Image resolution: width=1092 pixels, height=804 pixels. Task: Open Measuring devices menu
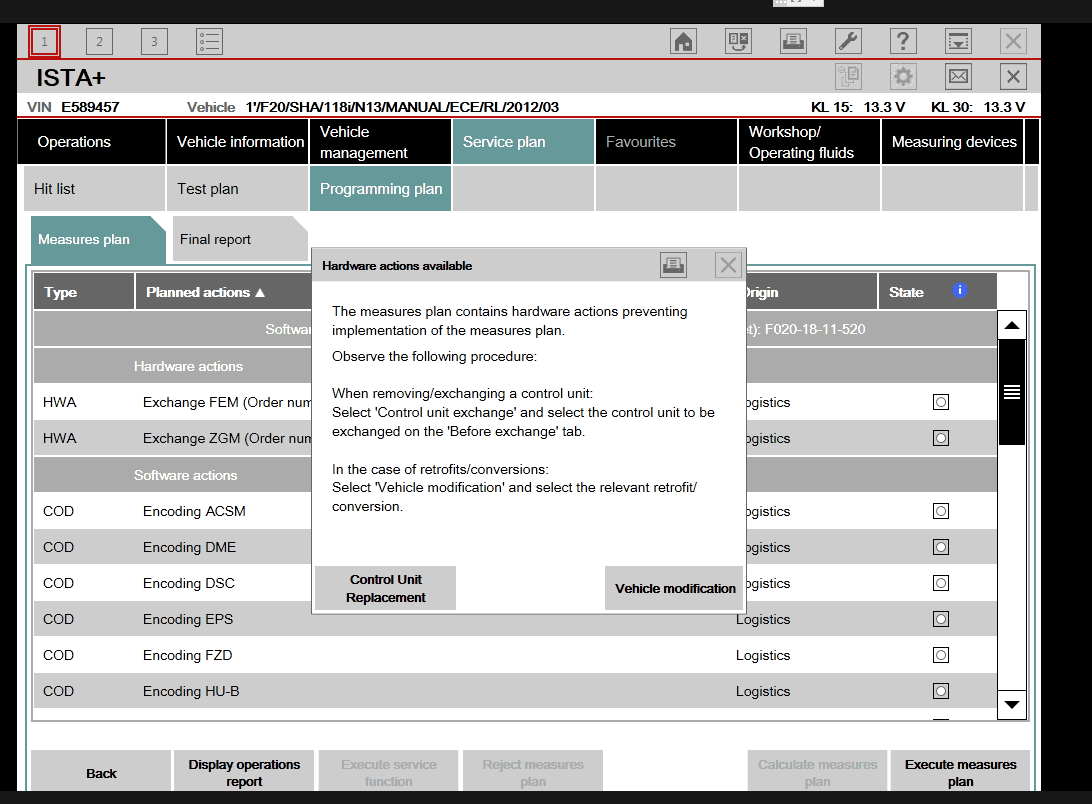(x=953, y=141)
